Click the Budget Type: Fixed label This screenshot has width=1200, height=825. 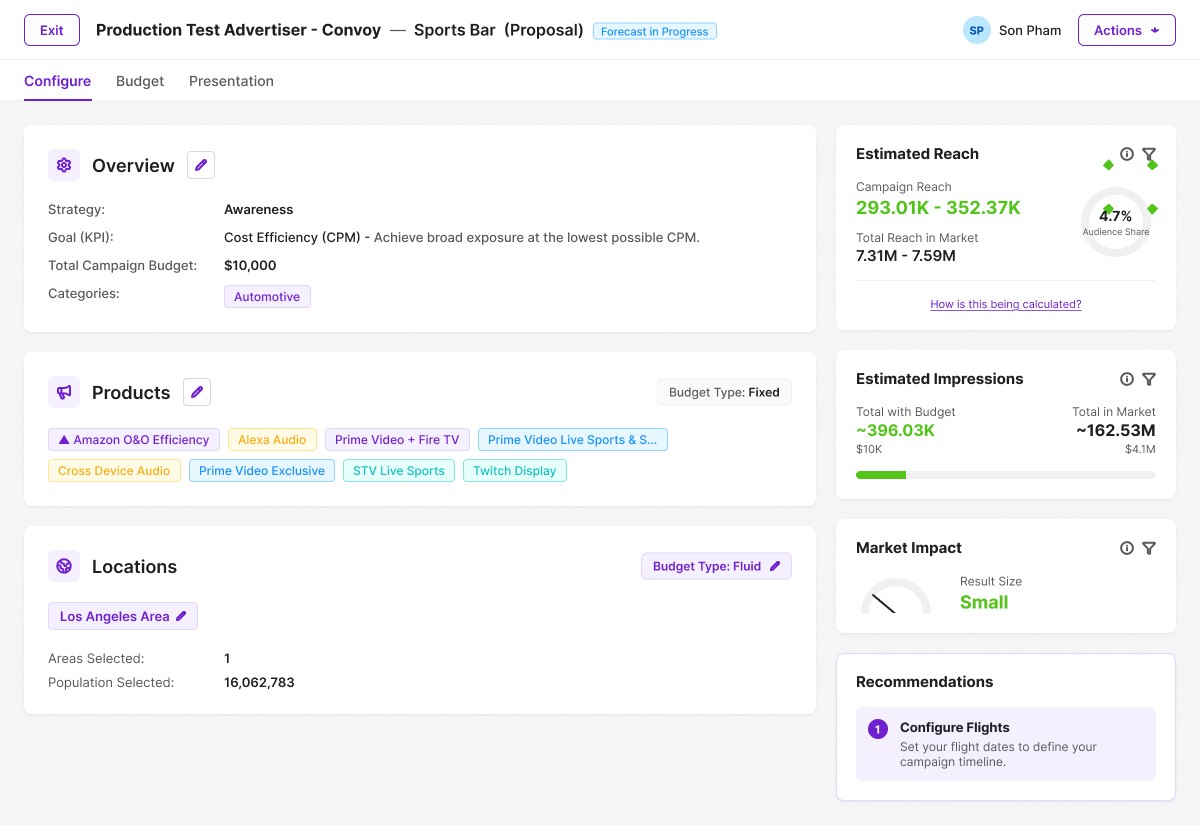click(x=724, y=392)
